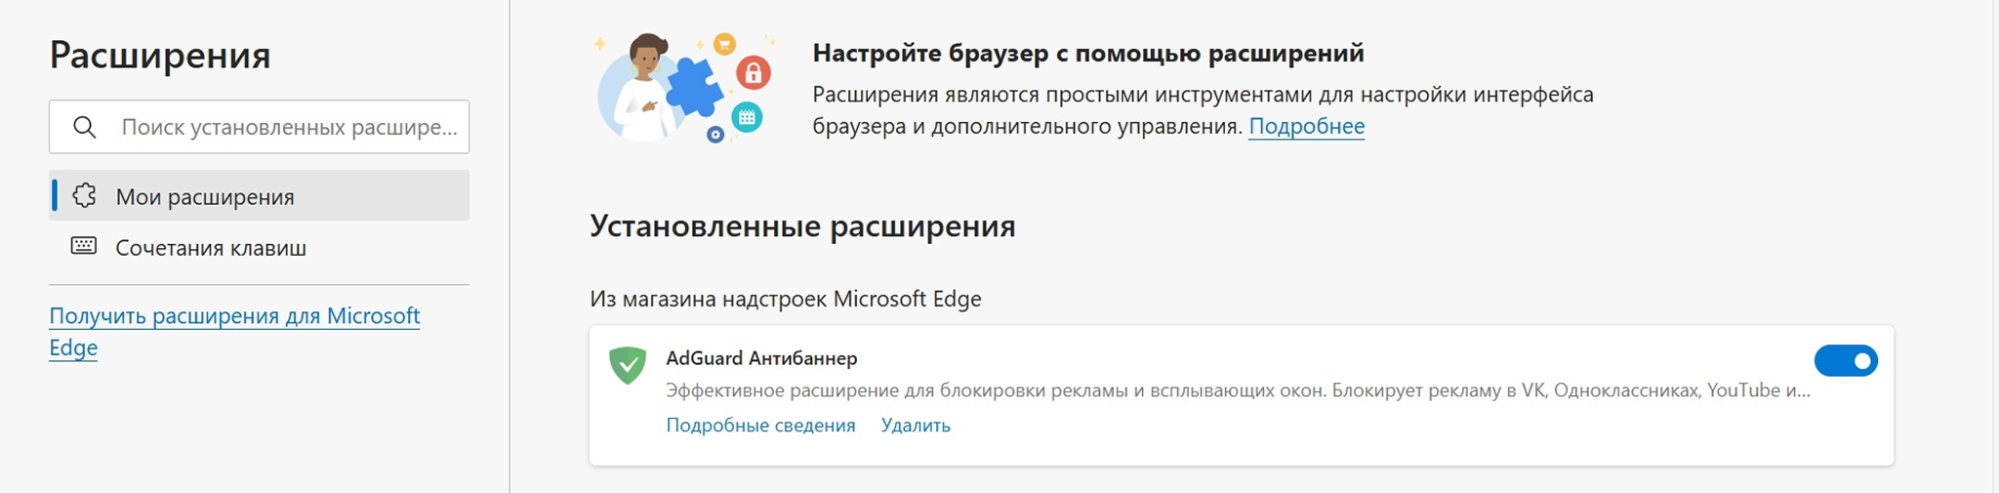Click the teal calendar icon in illustration
This screenshot has width=1999, height=493.
tap(747, 117)
